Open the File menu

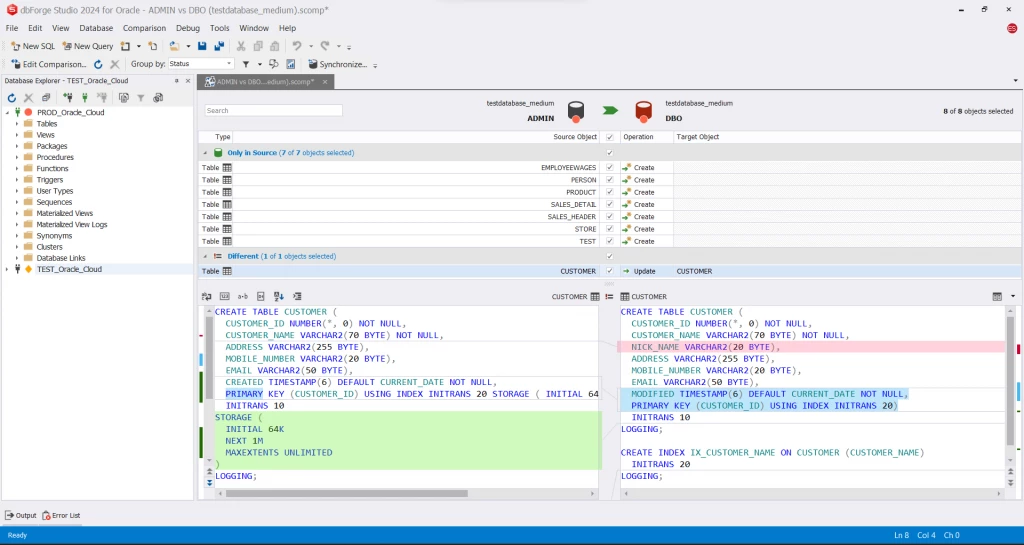click(12, 28)
